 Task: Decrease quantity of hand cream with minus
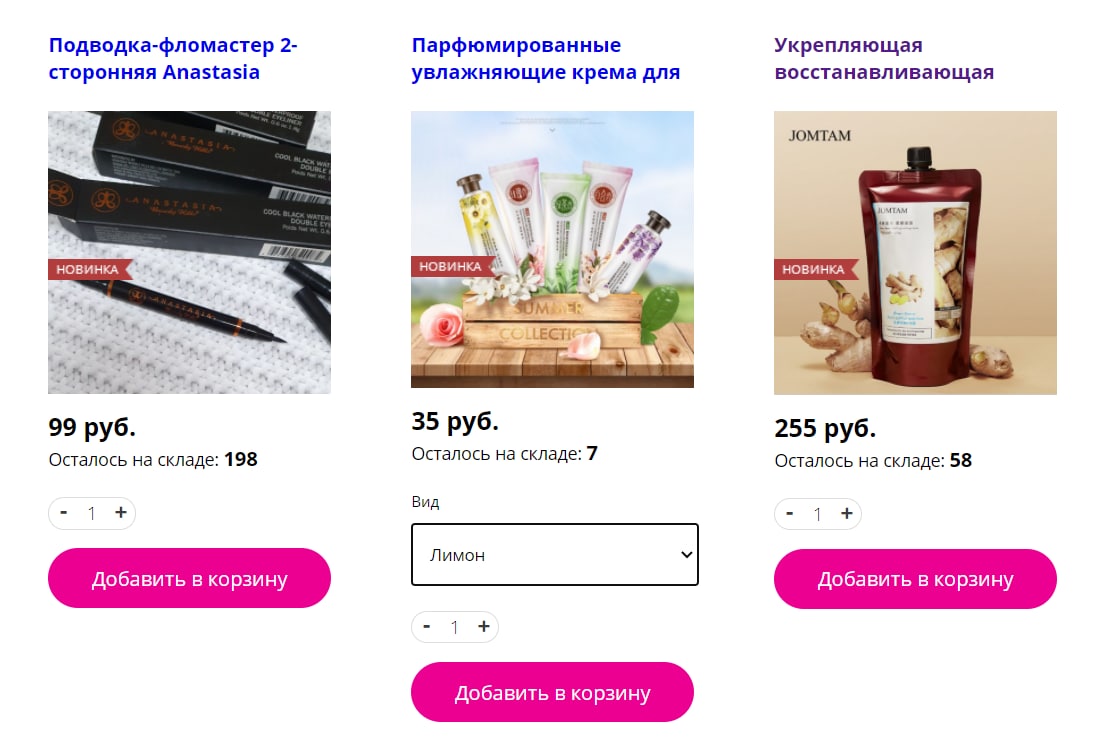tap(427, 627)
